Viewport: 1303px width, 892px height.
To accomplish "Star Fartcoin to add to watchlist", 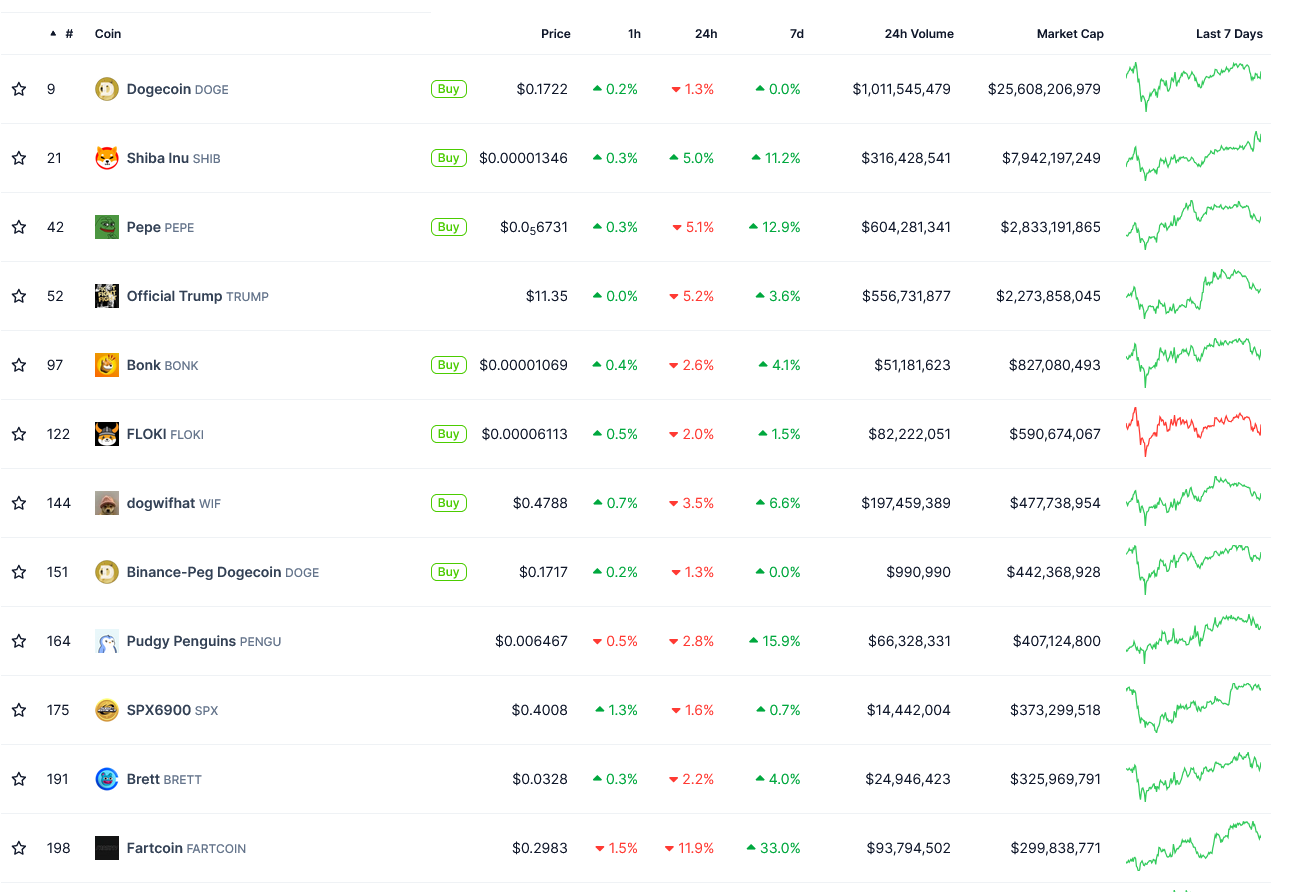I will point(19,848).
